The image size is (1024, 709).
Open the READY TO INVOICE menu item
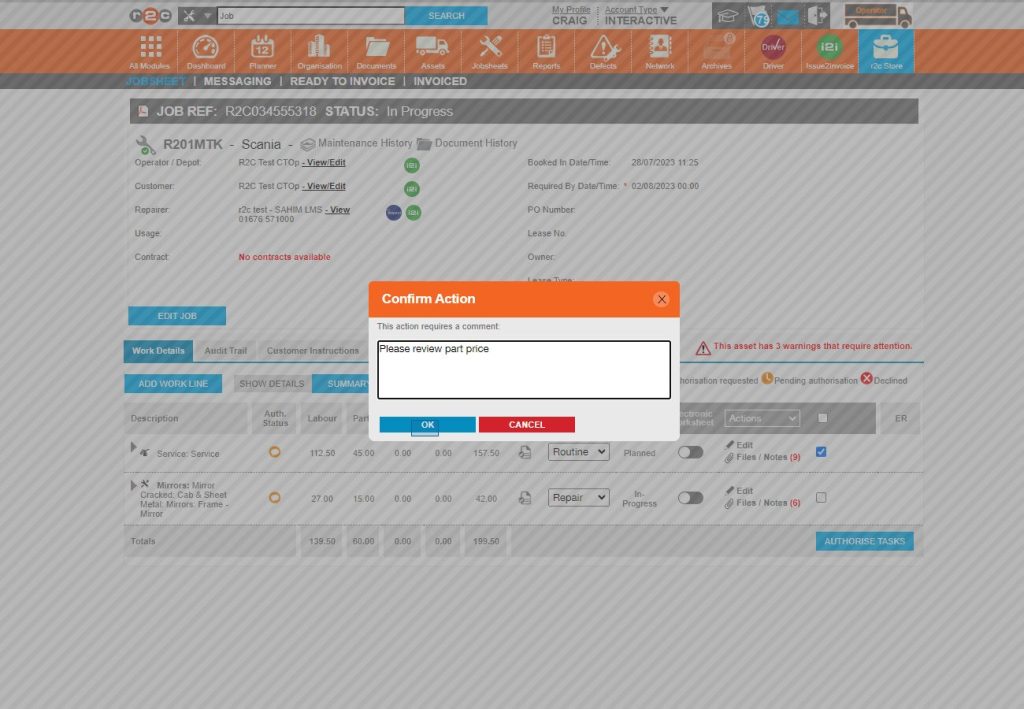point(342,81)
